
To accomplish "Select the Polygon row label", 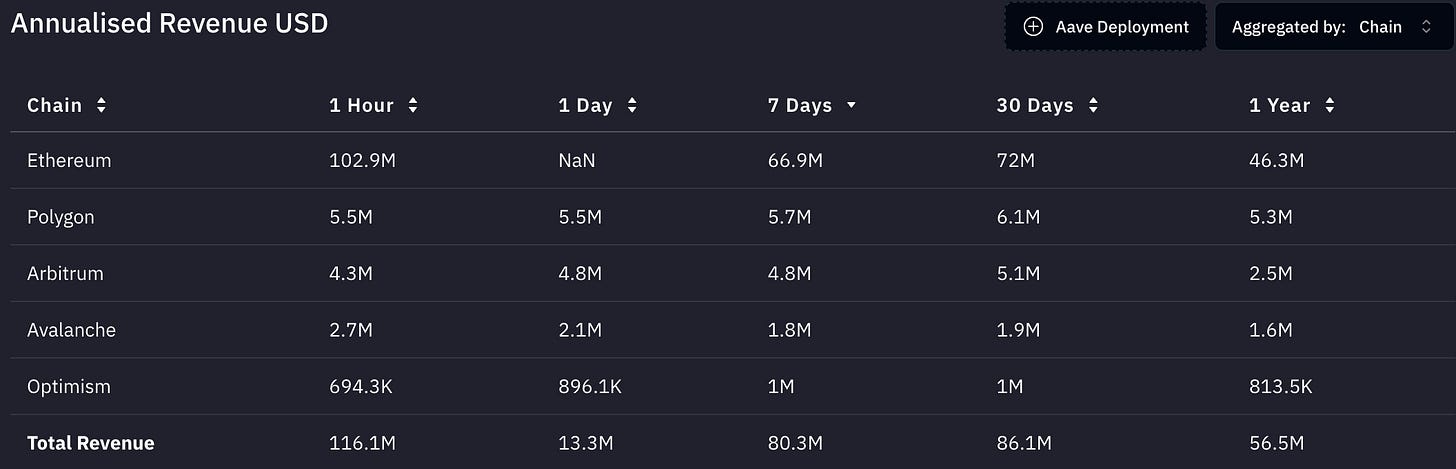I will (x=60, y=216).
